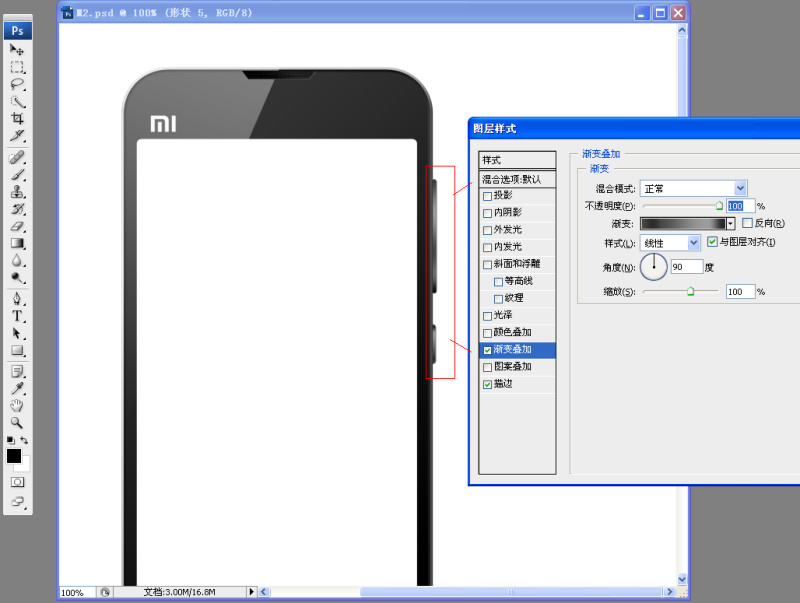Click vertical scrollbar up arrow
The height and width of the screenshot is (603, 800).
click(682, 31)
